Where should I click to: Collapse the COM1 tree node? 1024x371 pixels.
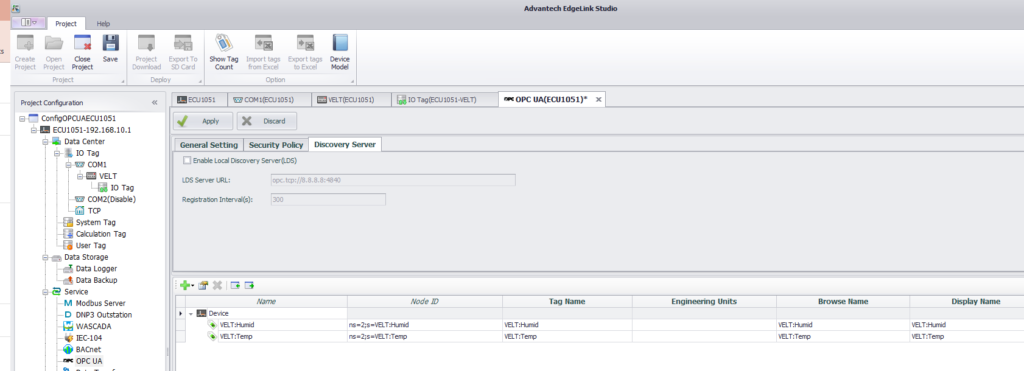pyautogui.click(x=69, y=165)
